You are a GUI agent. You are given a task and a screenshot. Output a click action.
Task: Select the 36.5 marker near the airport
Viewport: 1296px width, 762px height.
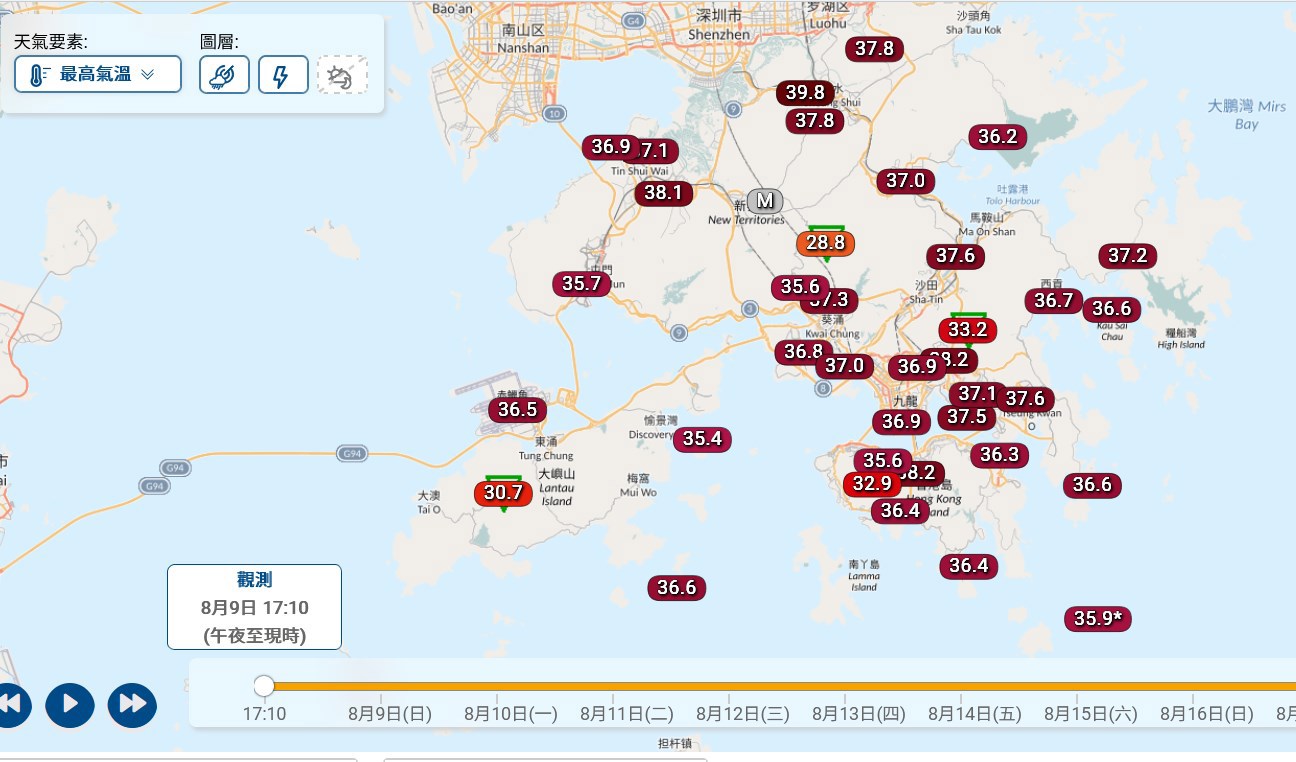tap(518, 410)
